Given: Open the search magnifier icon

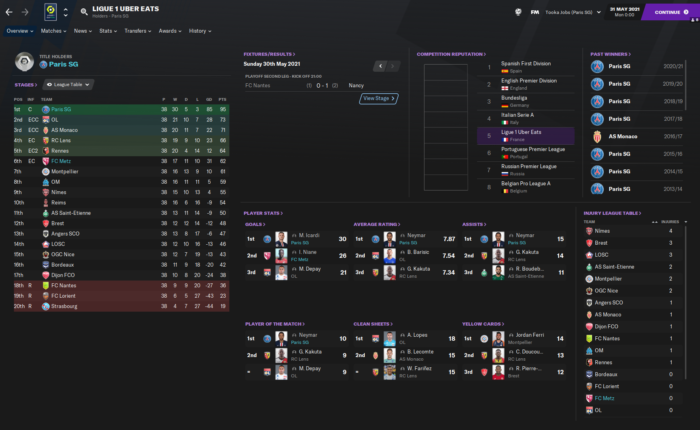Looking at the screenshot, I should click(x=84, y=12).
